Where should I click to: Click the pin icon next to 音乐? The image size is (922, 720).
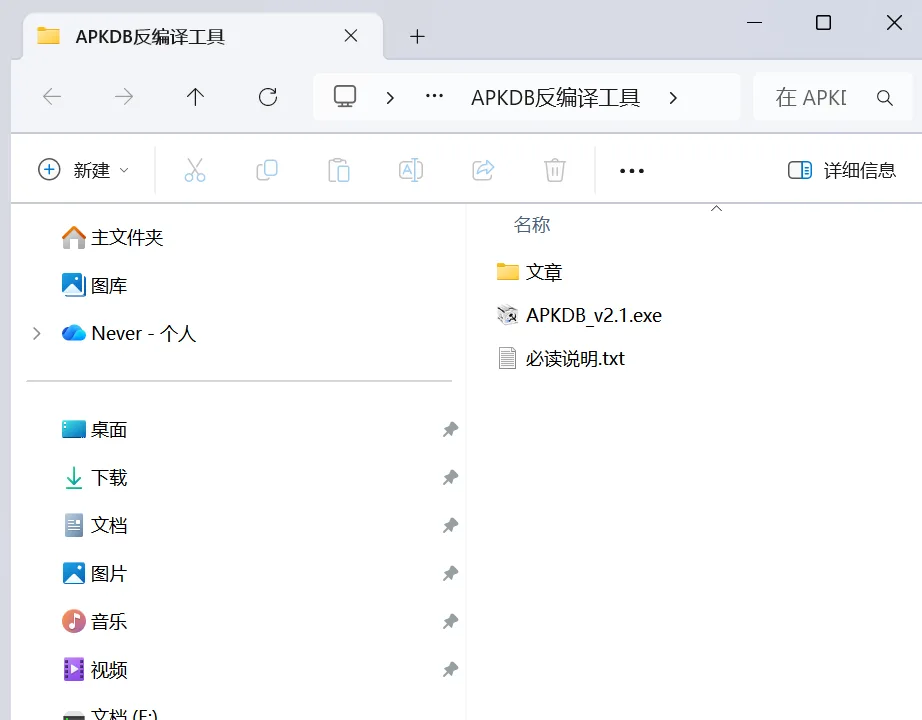click(450, 621)
